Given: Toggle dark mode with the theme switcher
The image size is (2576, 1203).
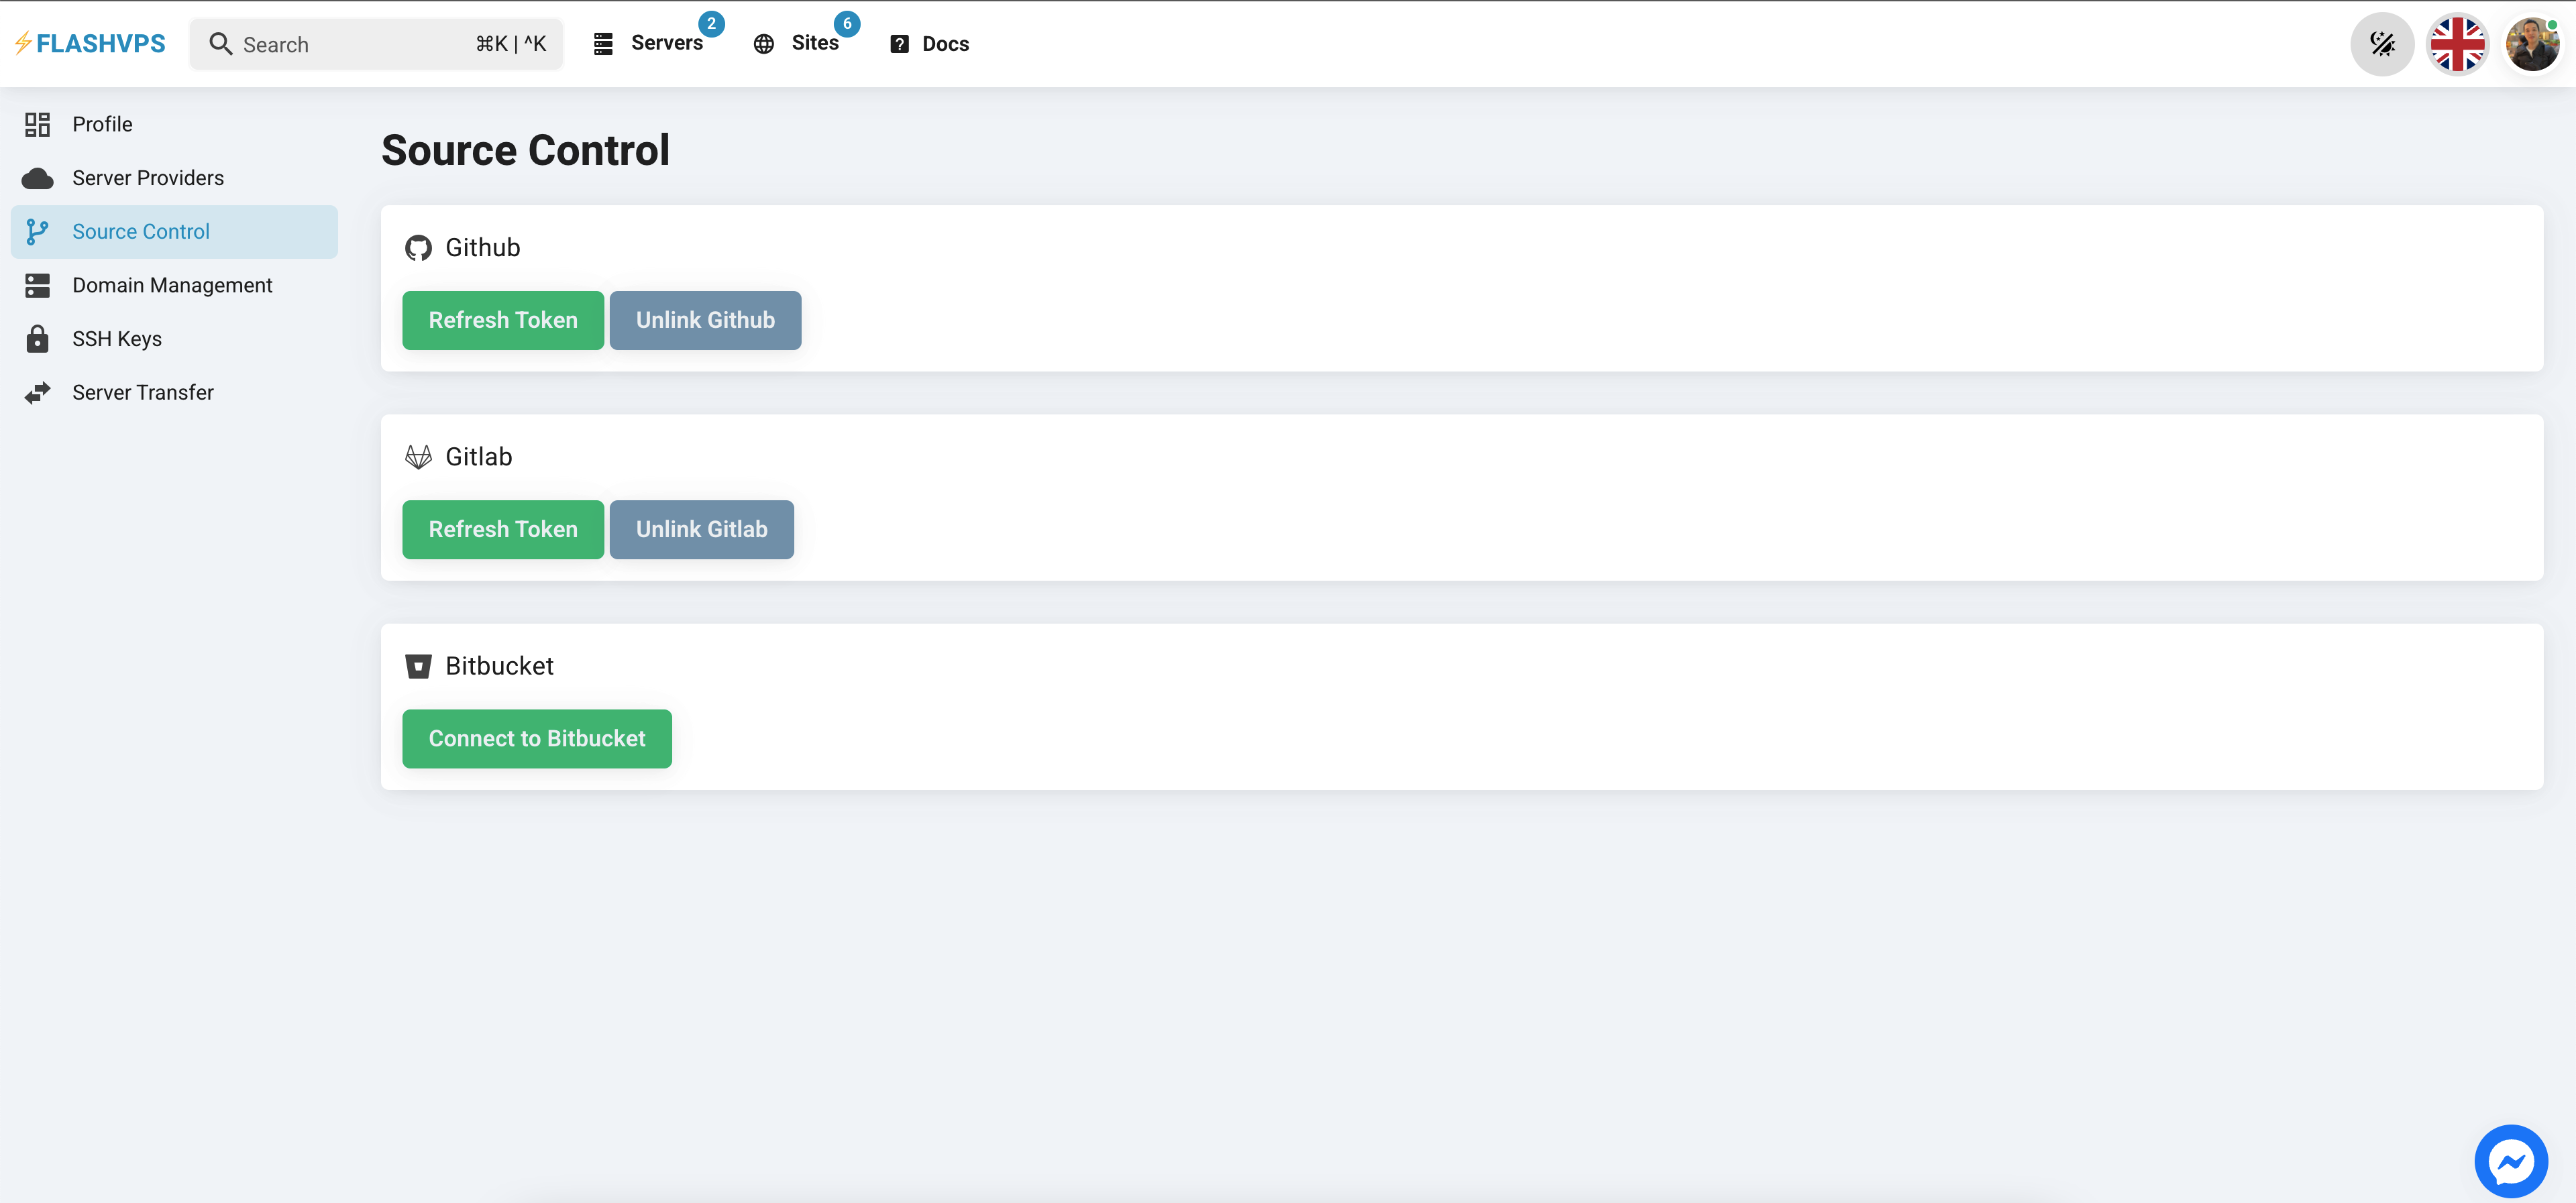Looking at the screenshot, I should pos(2382,43).
